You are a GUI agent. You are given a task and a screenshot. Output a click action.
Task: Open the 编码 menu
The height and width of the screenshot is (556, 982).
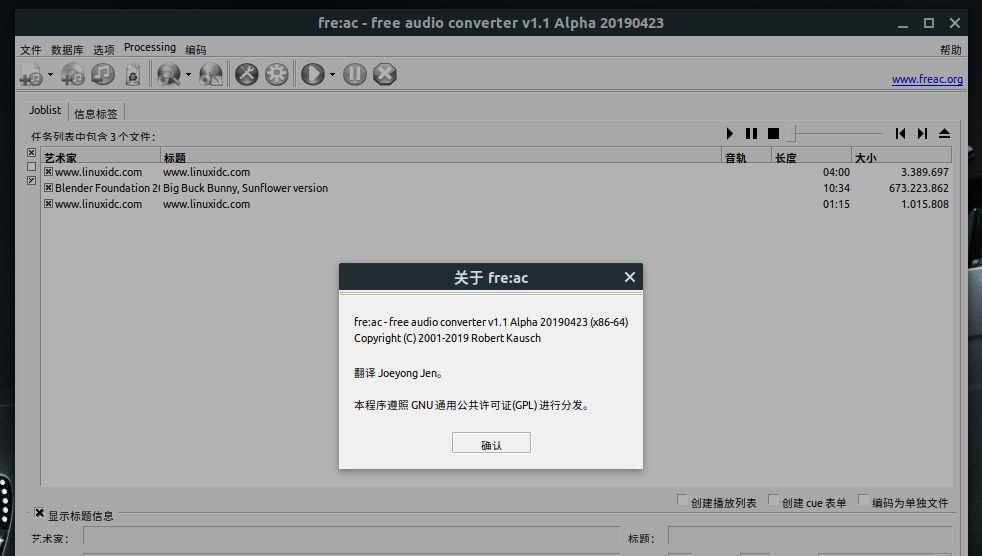tap(195, 49)
